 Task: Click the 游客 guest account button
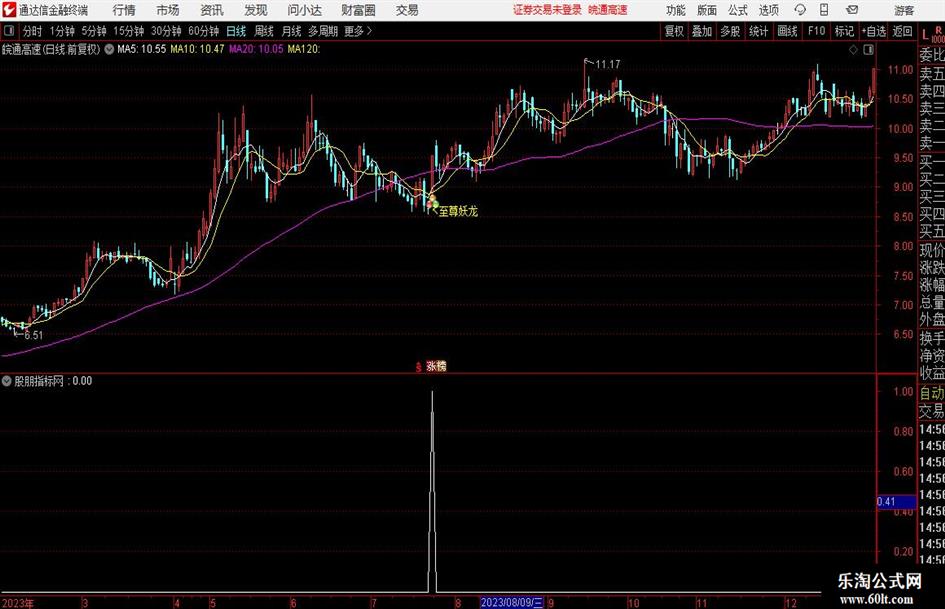[x=903, y=10]
